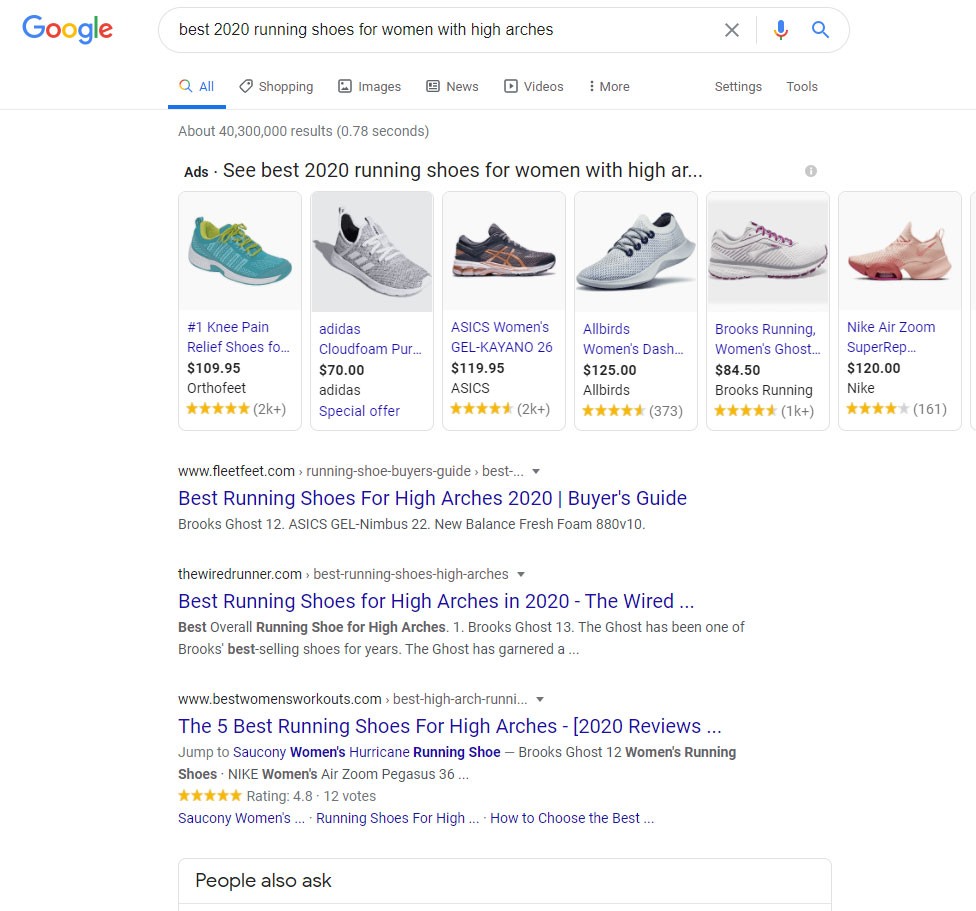976x911 pixels.
Task: Click the ads info icon
Action: click(811, 171)
